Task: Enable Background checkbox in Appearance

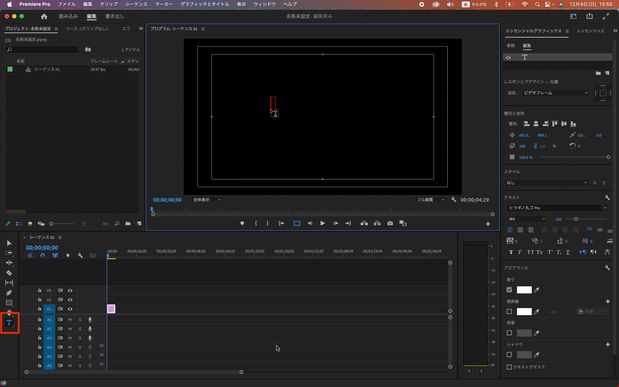Action: tap(509, 333)
